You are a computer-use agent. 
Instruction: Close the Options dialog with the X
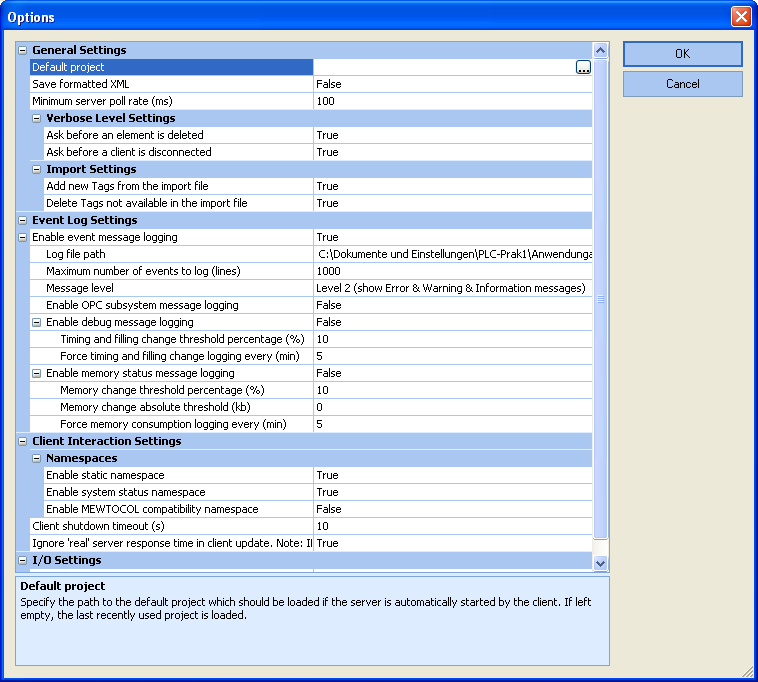click(741, 16)
